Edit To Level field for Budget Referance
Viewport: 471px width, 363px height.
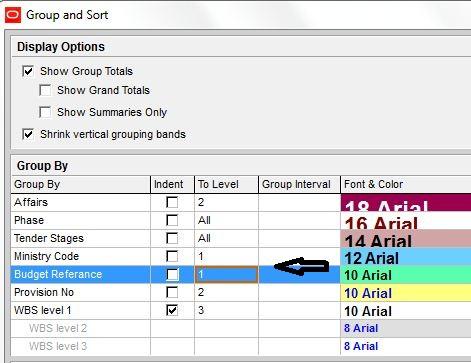pos(226,274)
